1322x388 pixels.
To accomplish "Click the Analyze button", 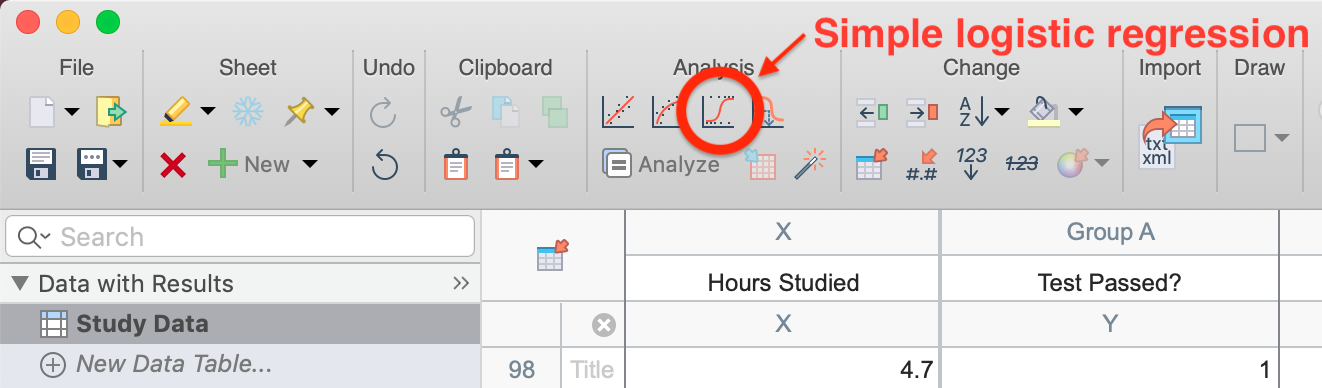I will coord(660,164).
